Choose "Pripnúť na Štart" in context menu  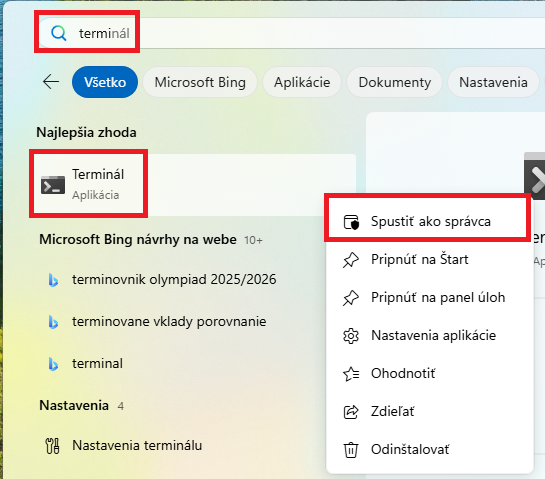(430, 260)
